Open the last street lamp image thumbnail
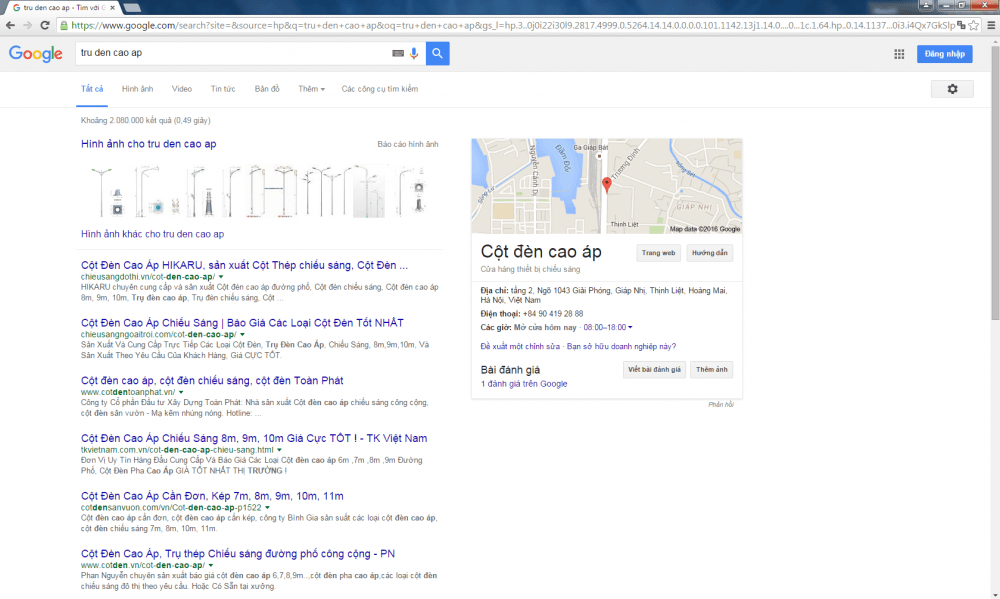Viewport: 1000px width, 599px height. pyautogui.click(x=412, y=191)
